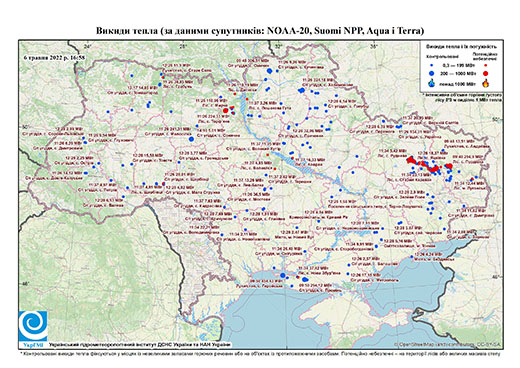520x368 pixels.
Task: Click the big blue marker near the Black Sea coast
Action: pos(283,275)
